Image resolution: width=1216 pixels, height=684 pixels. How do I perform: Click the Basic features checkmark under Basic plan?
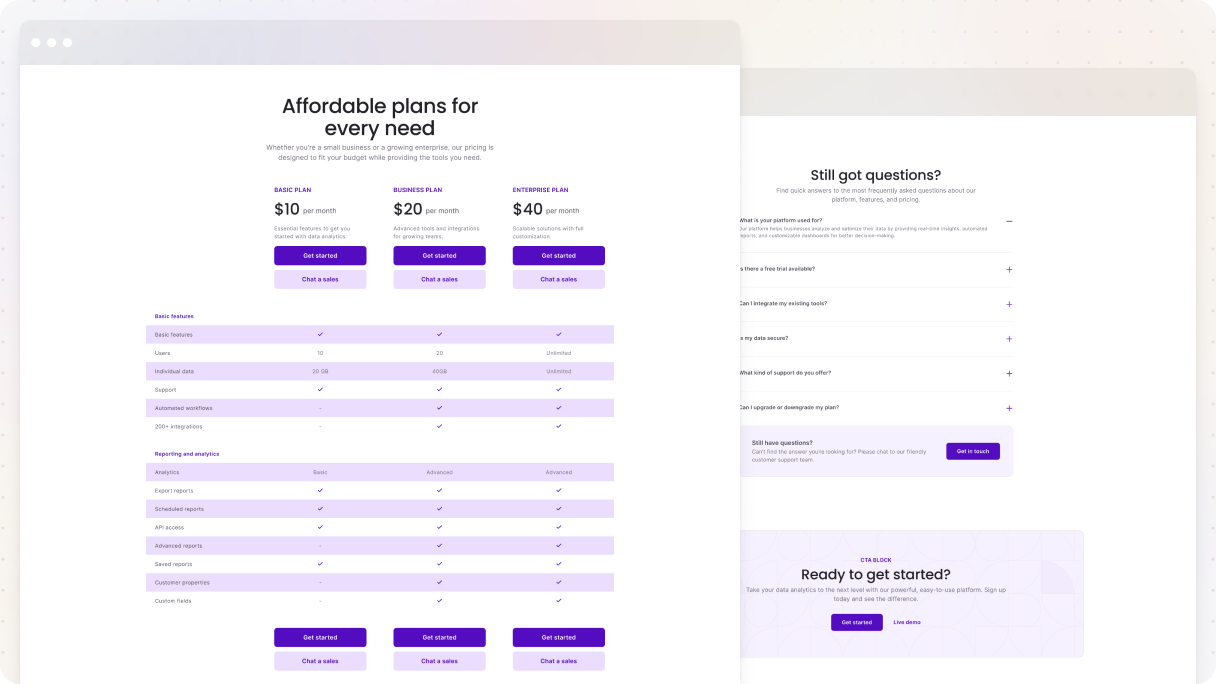[x=320, y=334]
